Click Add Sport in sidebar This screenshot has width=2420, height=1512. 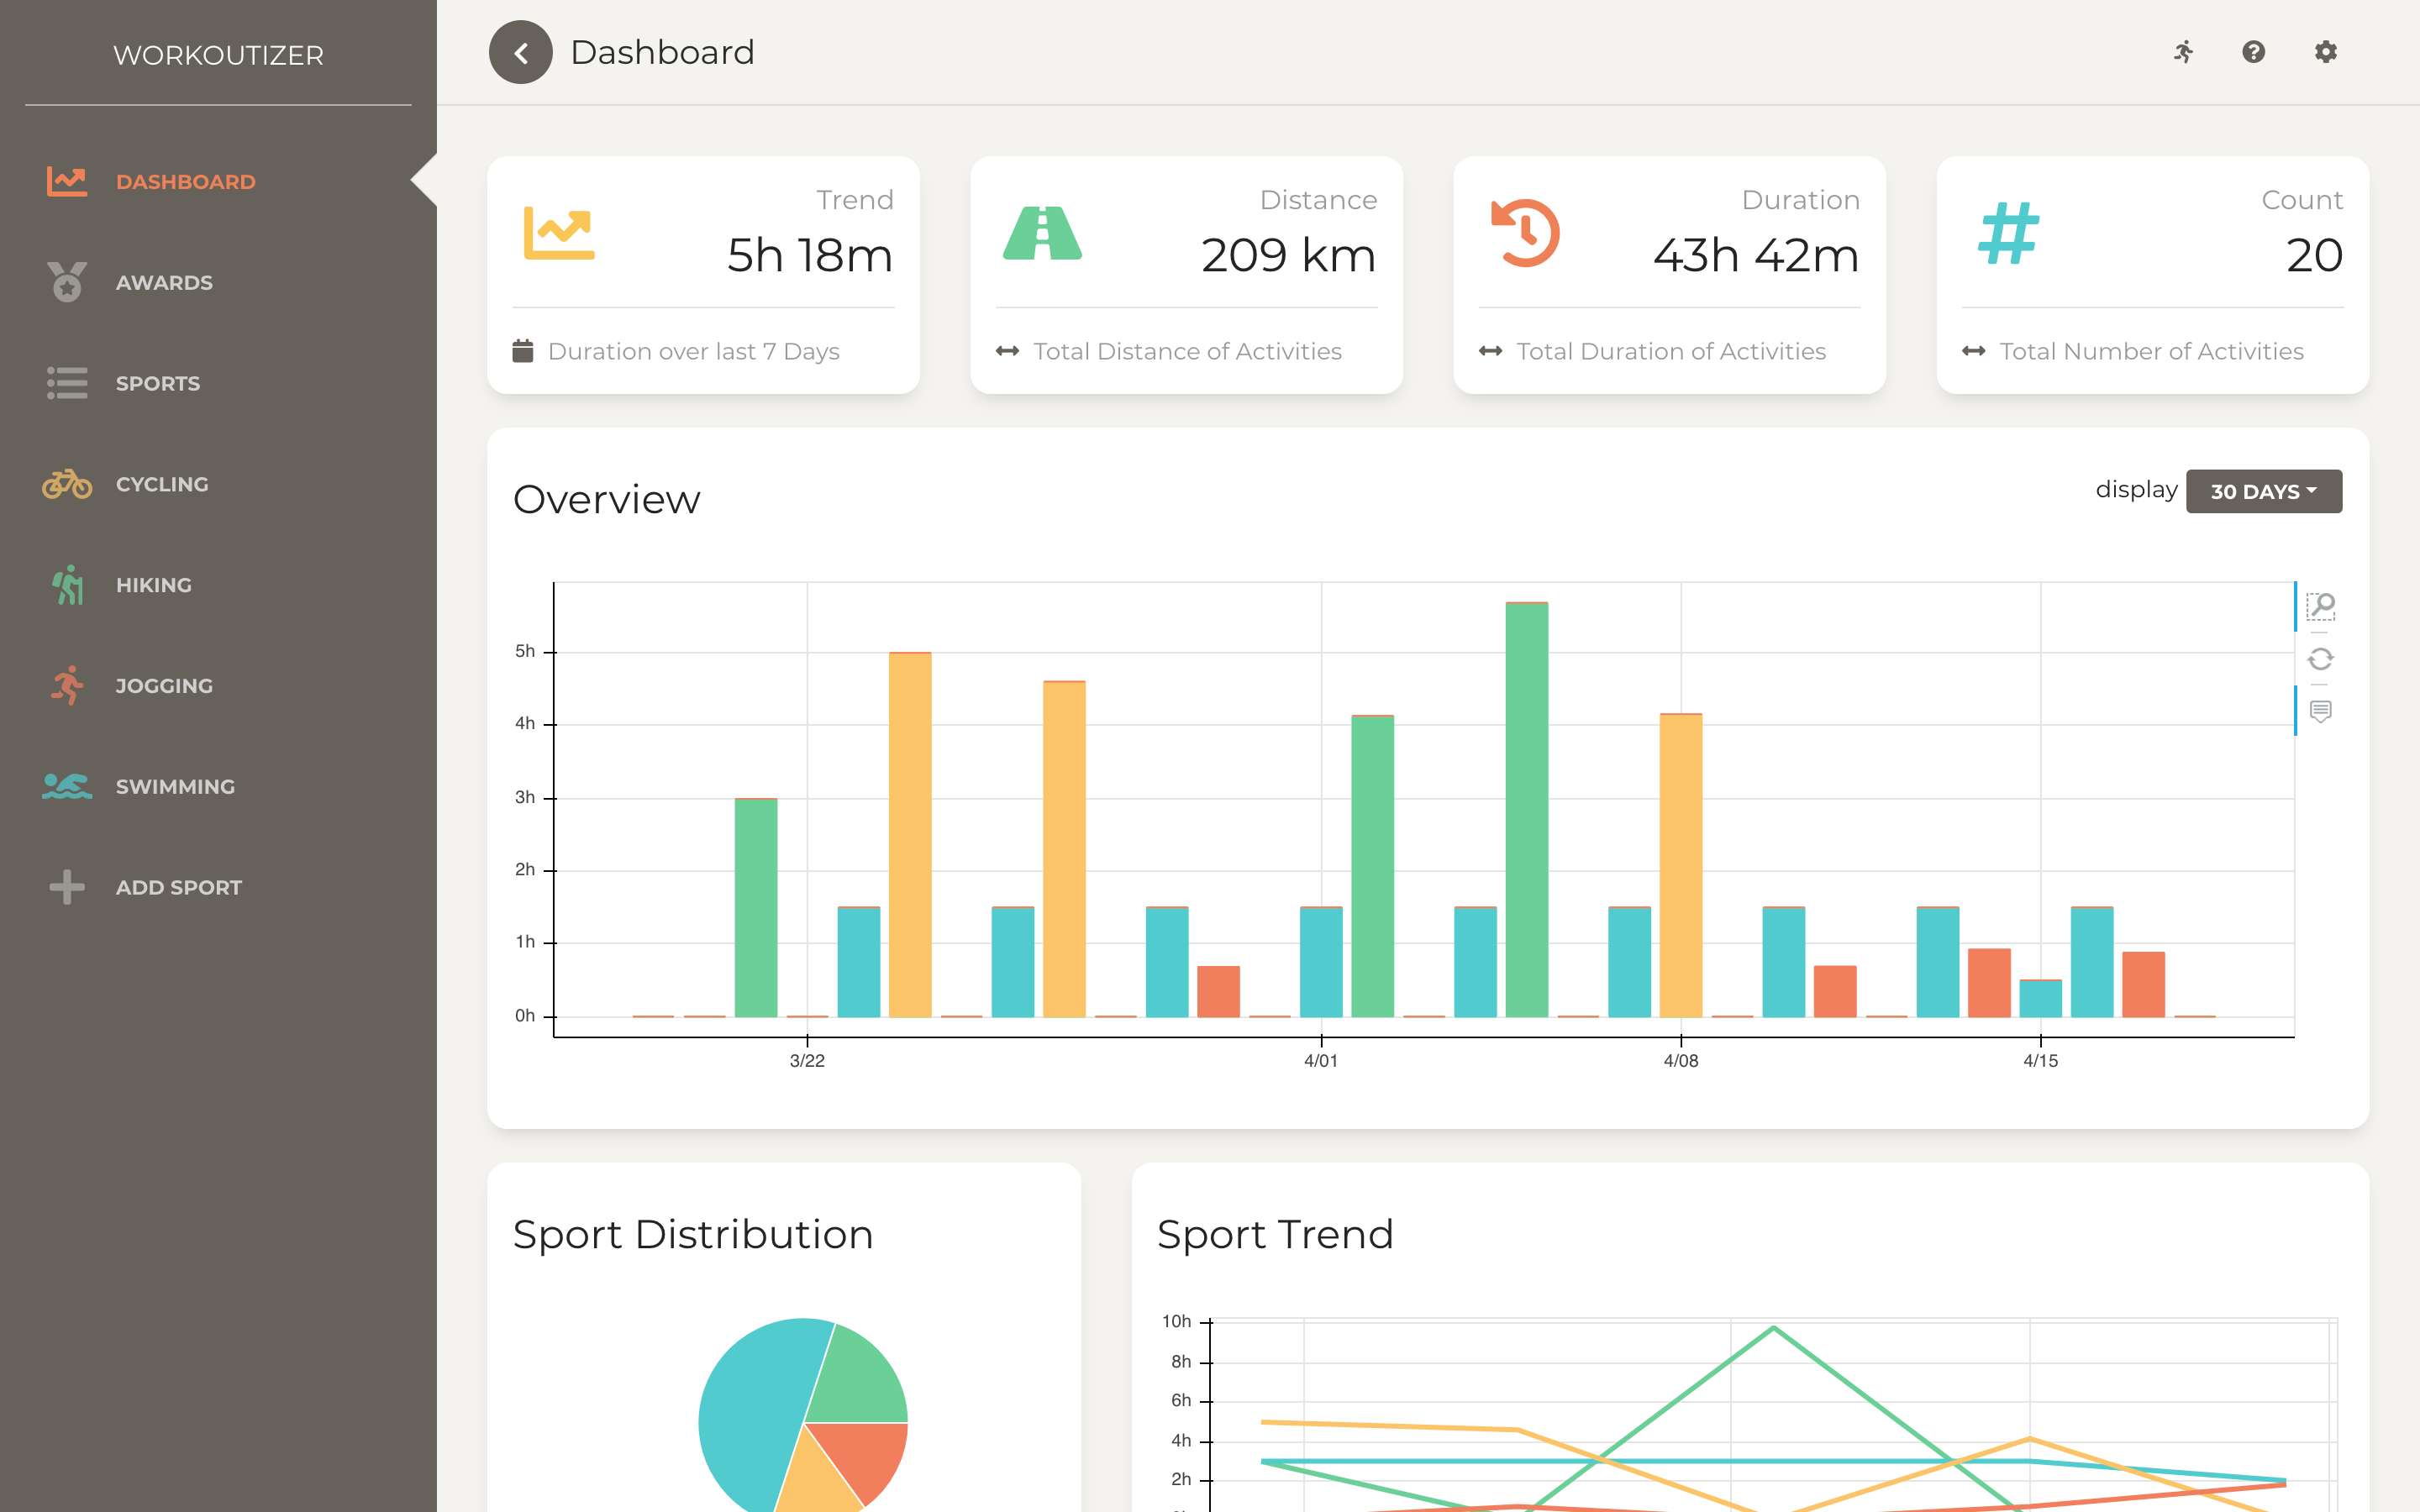(x=178, y=887)
